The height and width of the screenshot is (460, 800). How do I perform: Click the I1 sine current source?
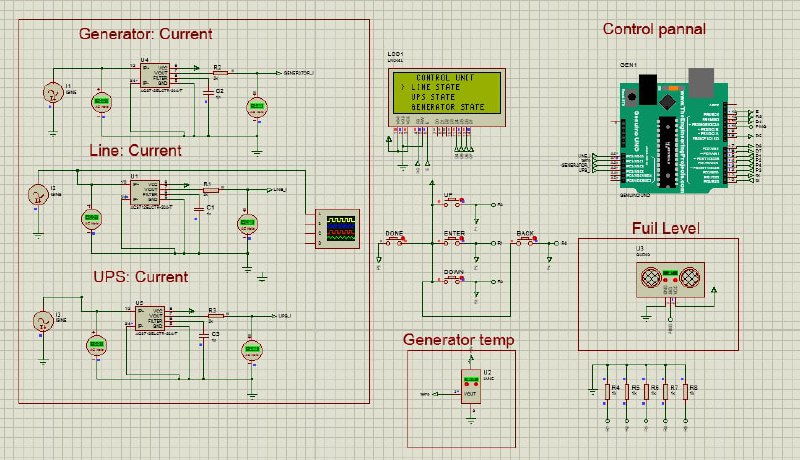53,93
